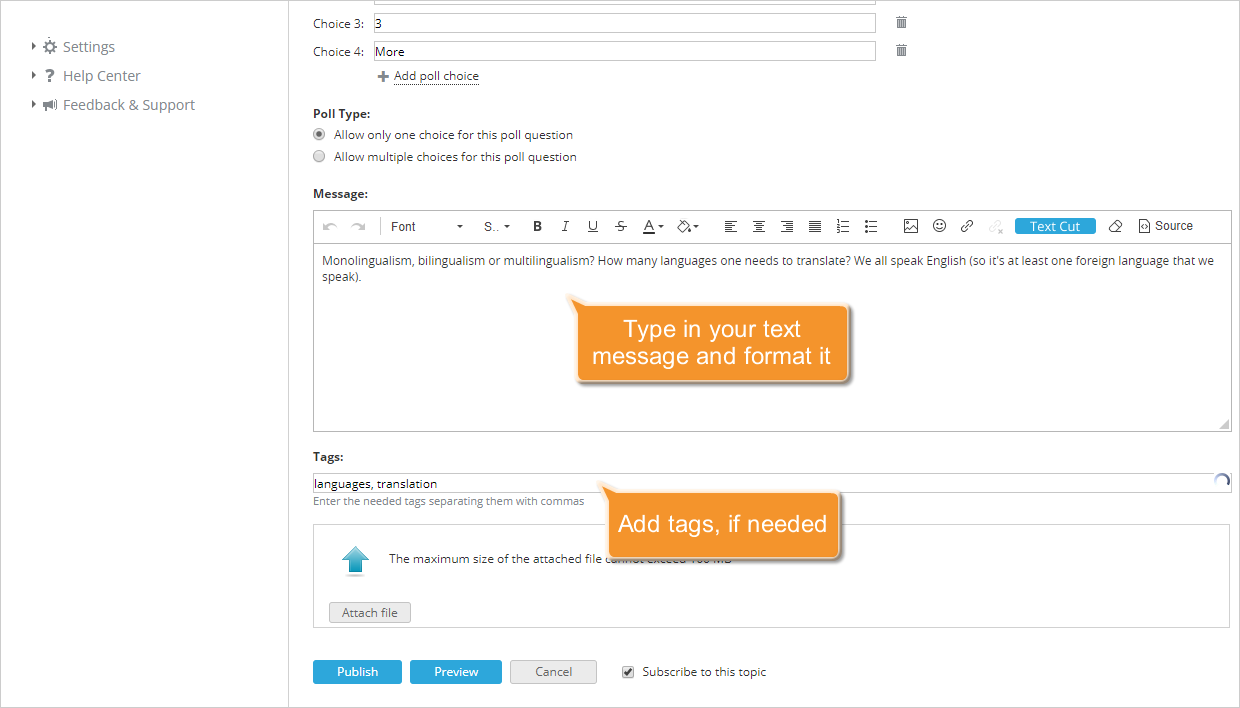Open the Font dropdown
This screenshot has width=1240, height=708.
pos(425,226)
